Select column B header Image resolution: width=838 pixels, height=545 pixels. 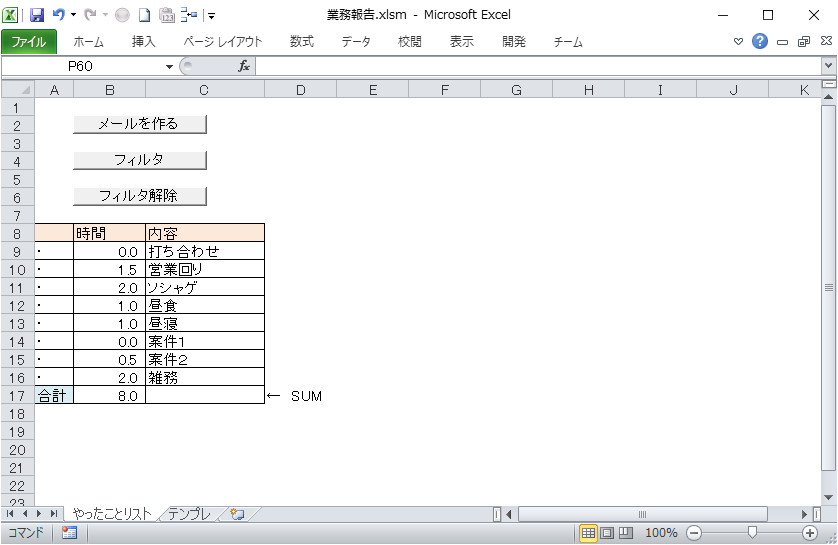coord(109,90)
